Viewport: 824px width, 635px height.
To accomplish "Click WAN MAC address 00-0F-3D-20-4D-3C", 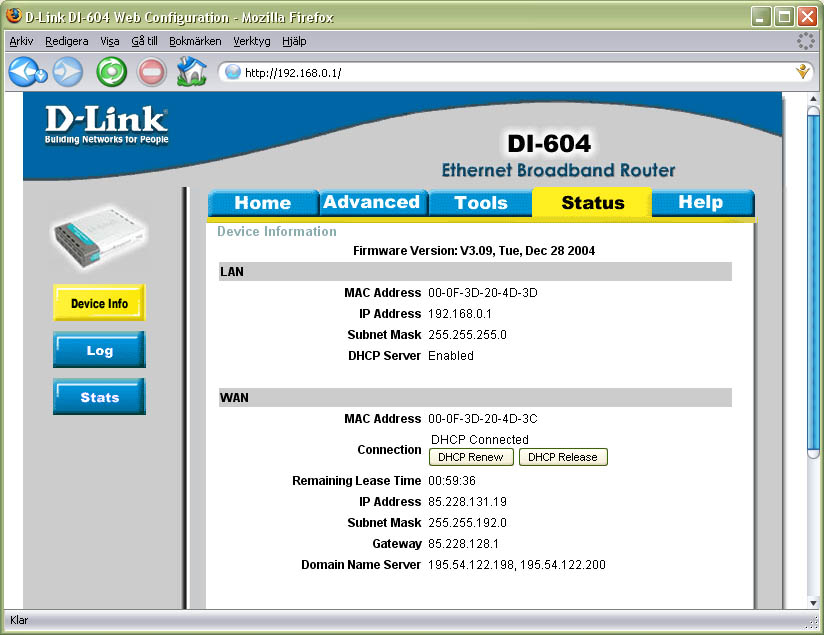I will coord(482,419).
